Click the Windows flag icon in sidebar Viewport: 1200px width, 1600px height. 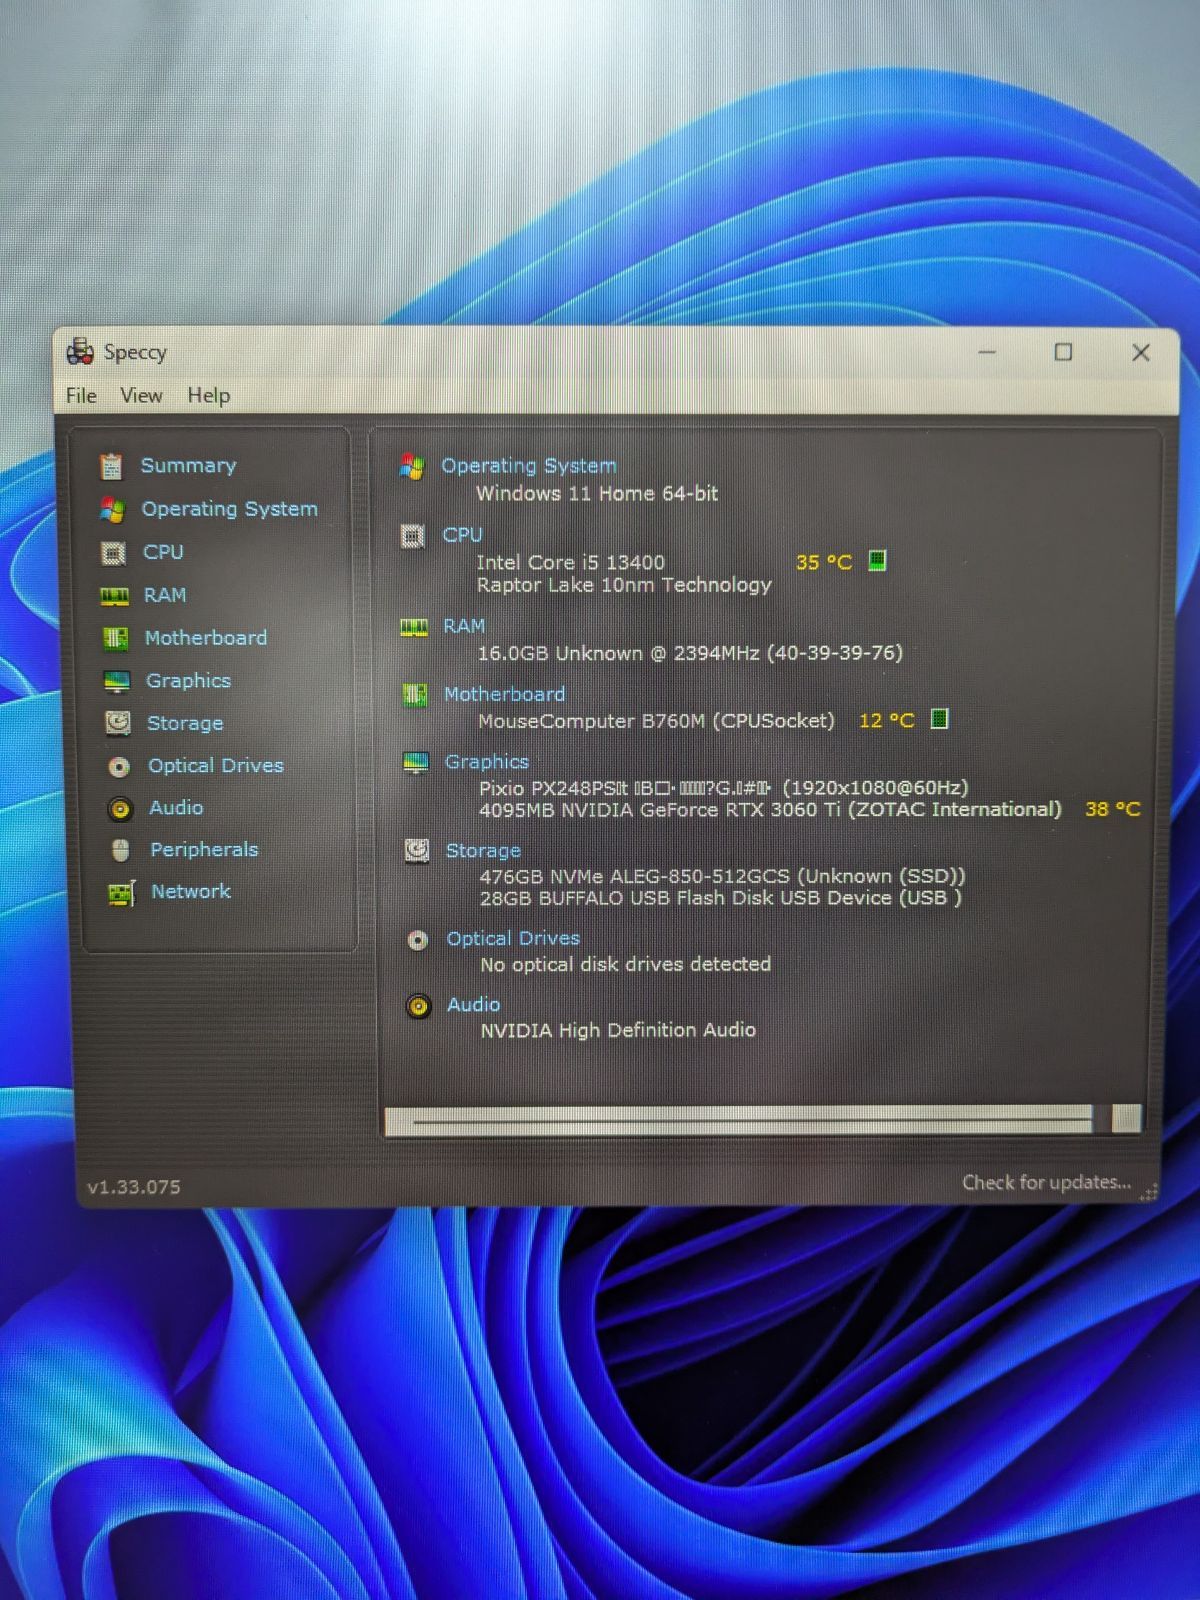(112, 510)
